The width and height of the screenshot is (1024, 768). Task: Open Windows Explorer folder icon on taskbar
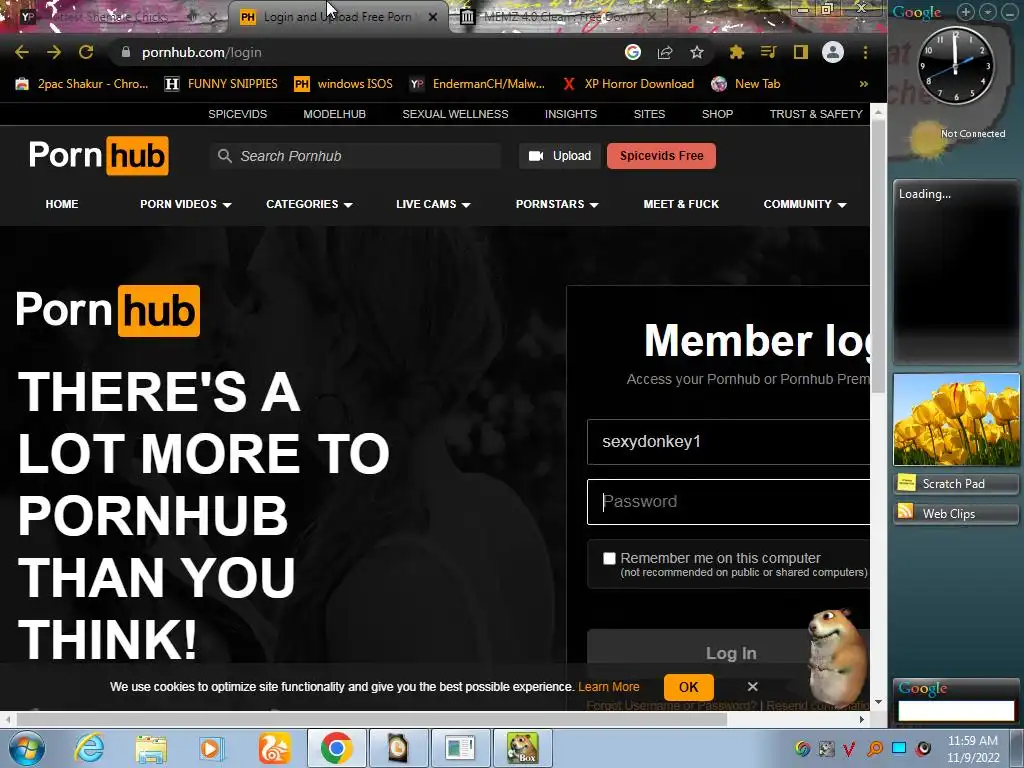pyautogui.click(x=151, y=748)
